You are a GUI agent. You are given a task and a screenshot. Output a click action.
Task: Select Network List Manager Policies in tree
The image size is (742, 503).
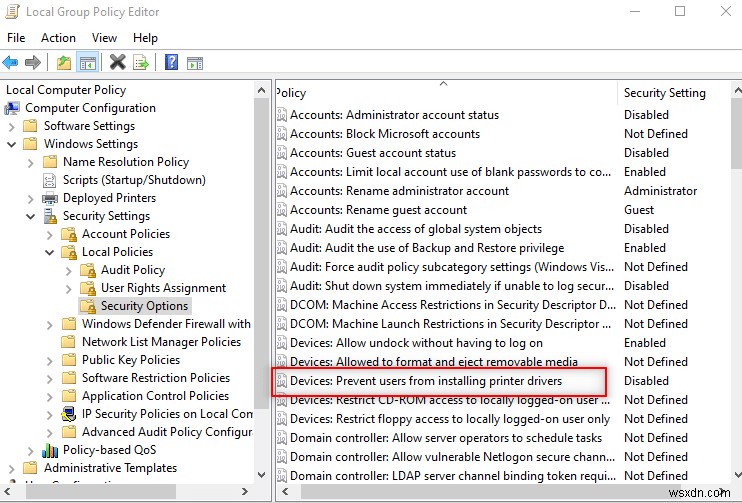coord(161,342)
